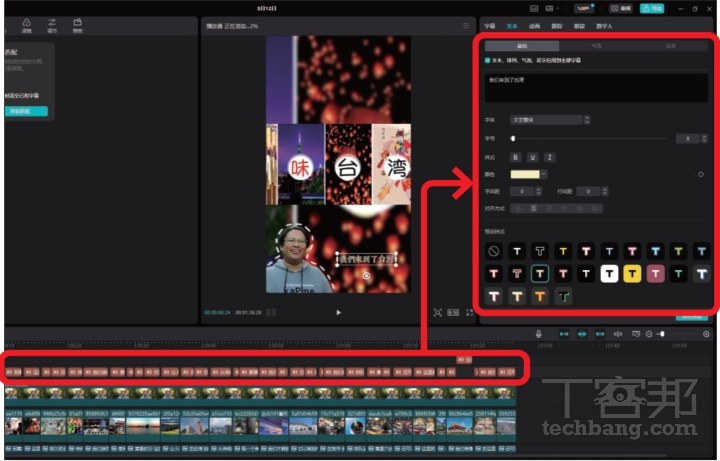Choose the pink T preset in first row
Image resolution: width=720 pixels, height=461 pixels.
(x=632, y=251)
